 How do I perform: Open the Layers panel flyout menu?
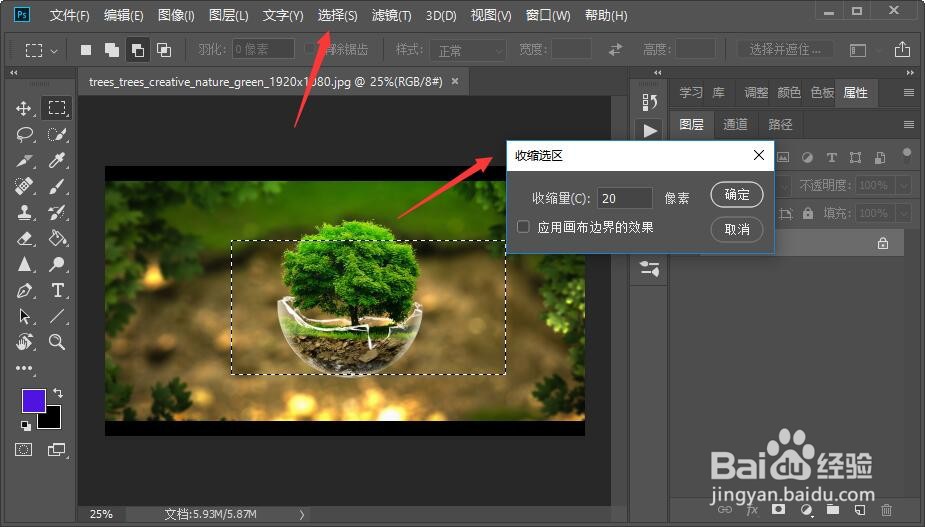(908, 125)
